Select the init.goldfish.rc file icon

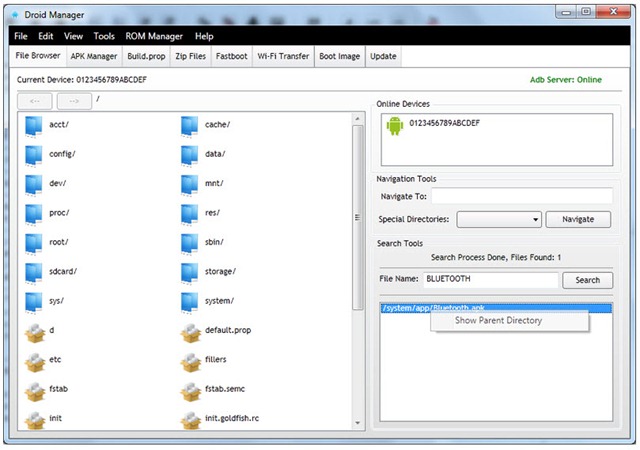(x=191, y=421)
